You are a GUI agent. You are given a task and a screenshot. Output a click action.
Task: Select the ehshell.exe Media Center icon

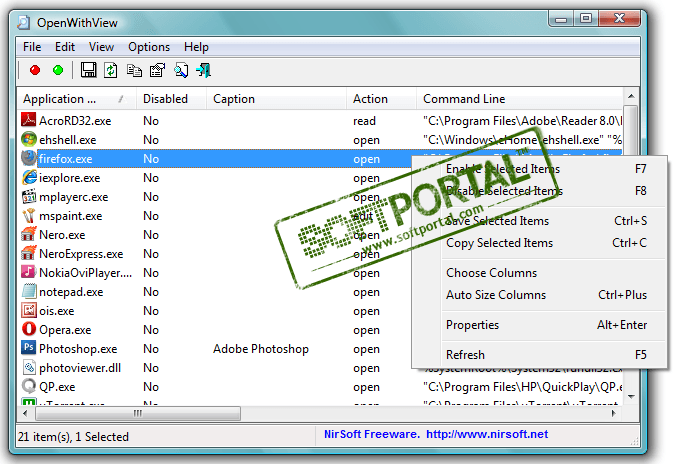click(28, 139)
